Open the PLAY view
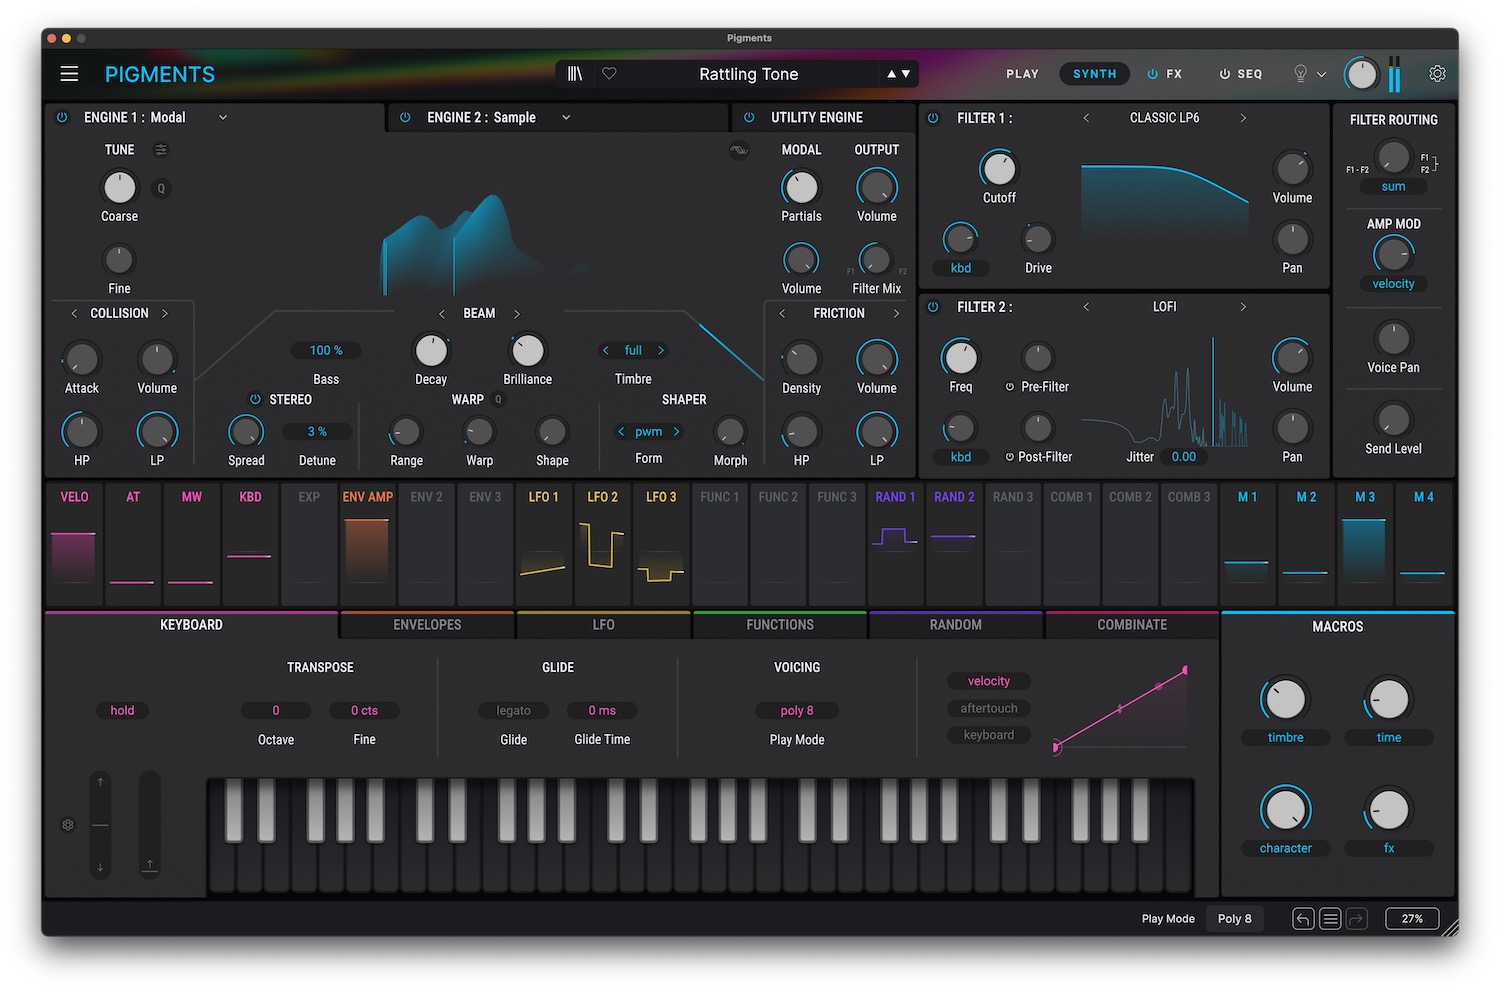Screen dimensions: 1500x991 [1022, 74]
